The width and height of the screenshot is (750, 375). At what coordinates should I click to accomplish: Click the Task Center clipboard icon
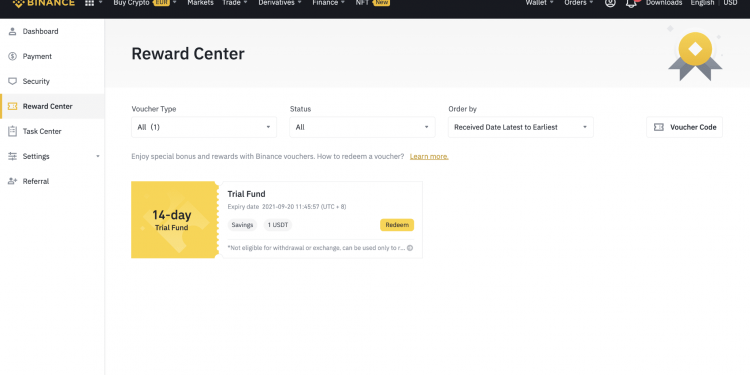click(12, 131)
